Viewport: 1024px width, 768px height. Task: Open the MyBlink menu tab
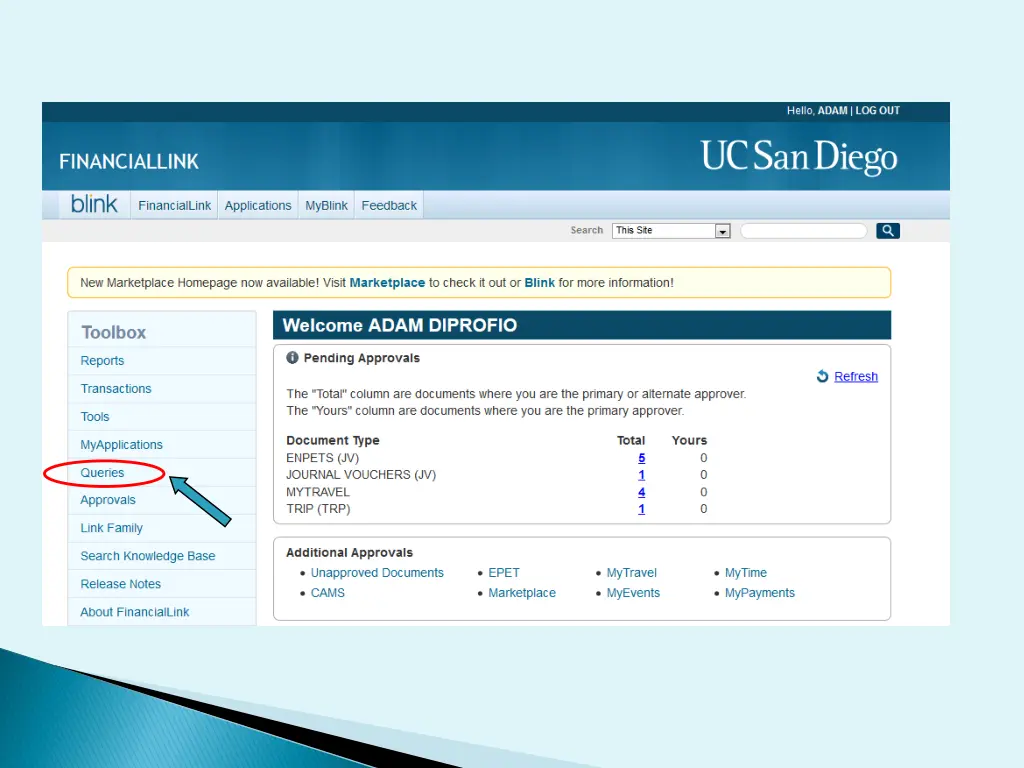tap(327, 206)
